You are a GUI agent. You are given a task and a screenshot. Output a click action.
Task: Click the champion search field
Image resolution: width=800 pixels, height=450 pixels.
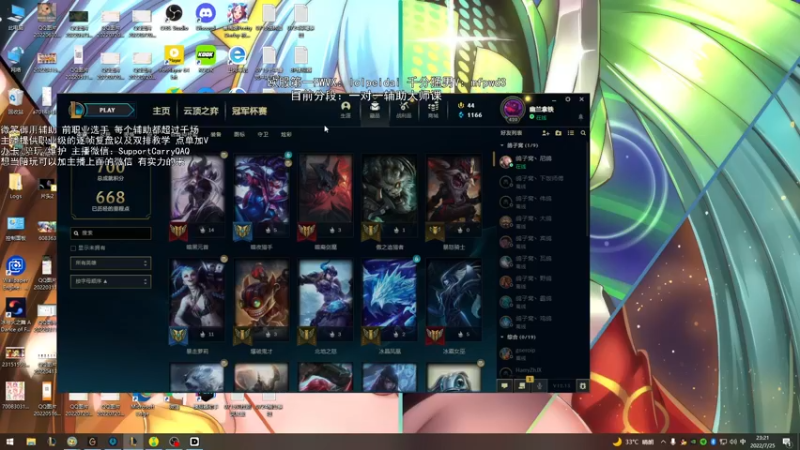pyautogui.click(x=111, y=233)
